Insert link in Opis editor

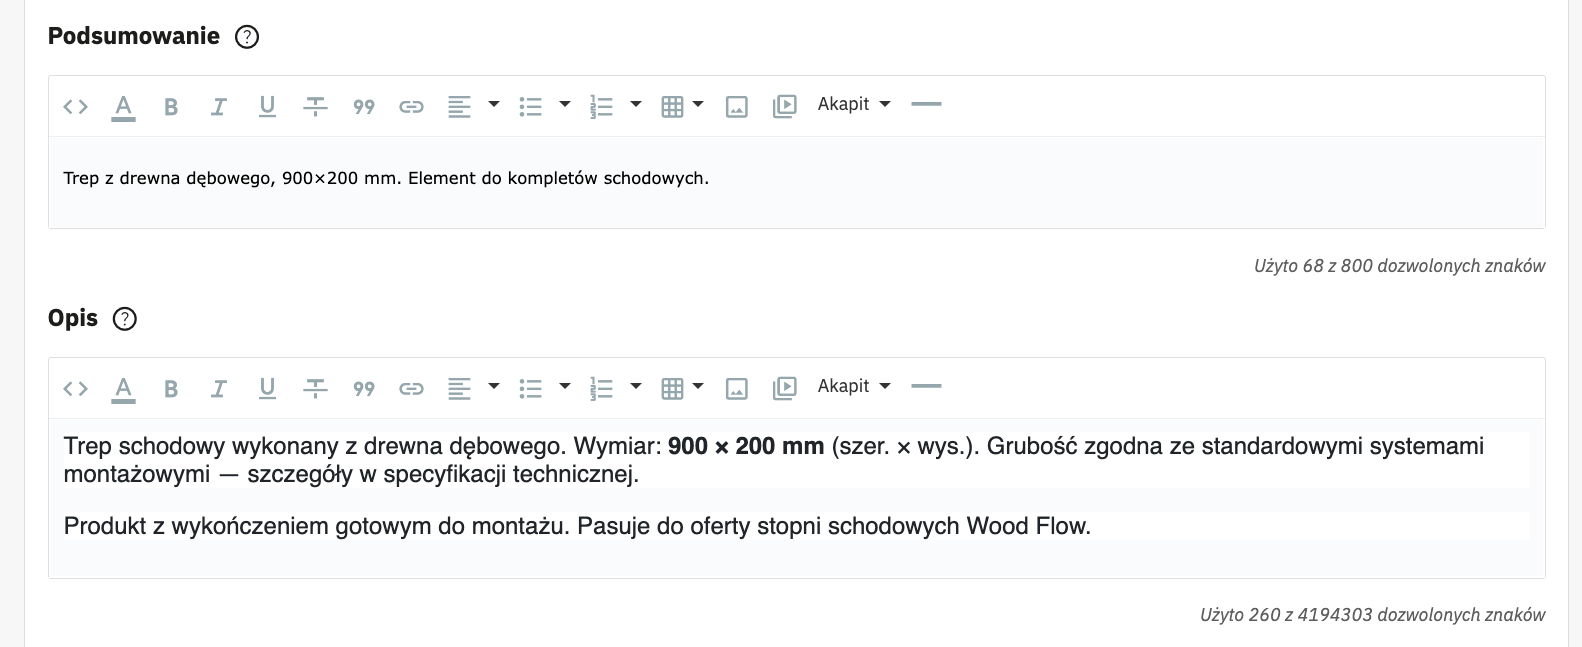tap(412, 388)
